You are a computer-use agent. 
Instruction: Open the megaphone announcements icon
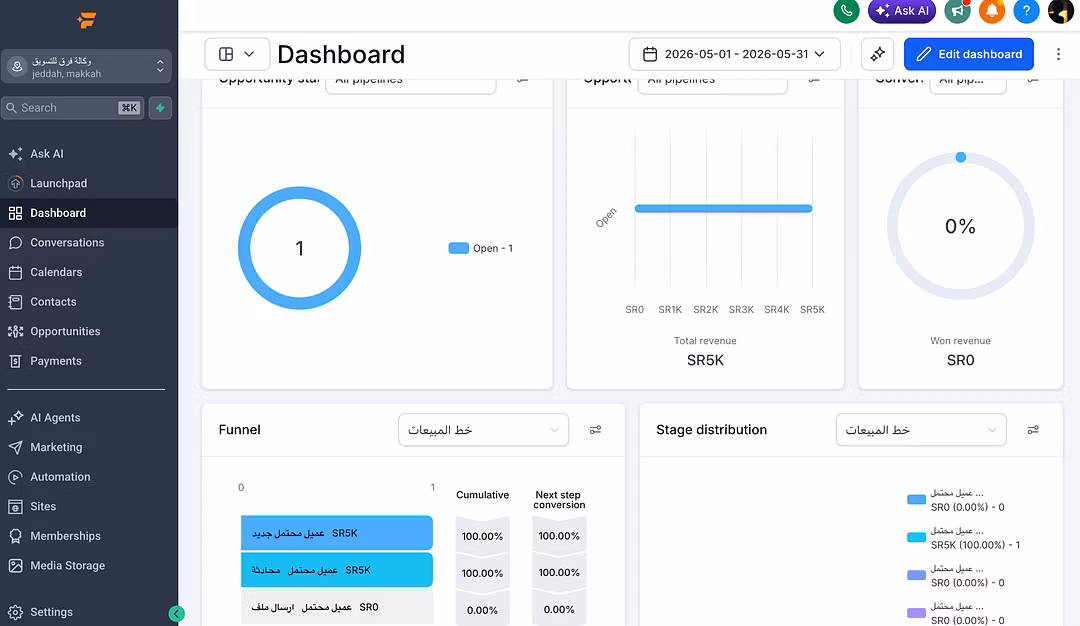(x=957, y=11)
